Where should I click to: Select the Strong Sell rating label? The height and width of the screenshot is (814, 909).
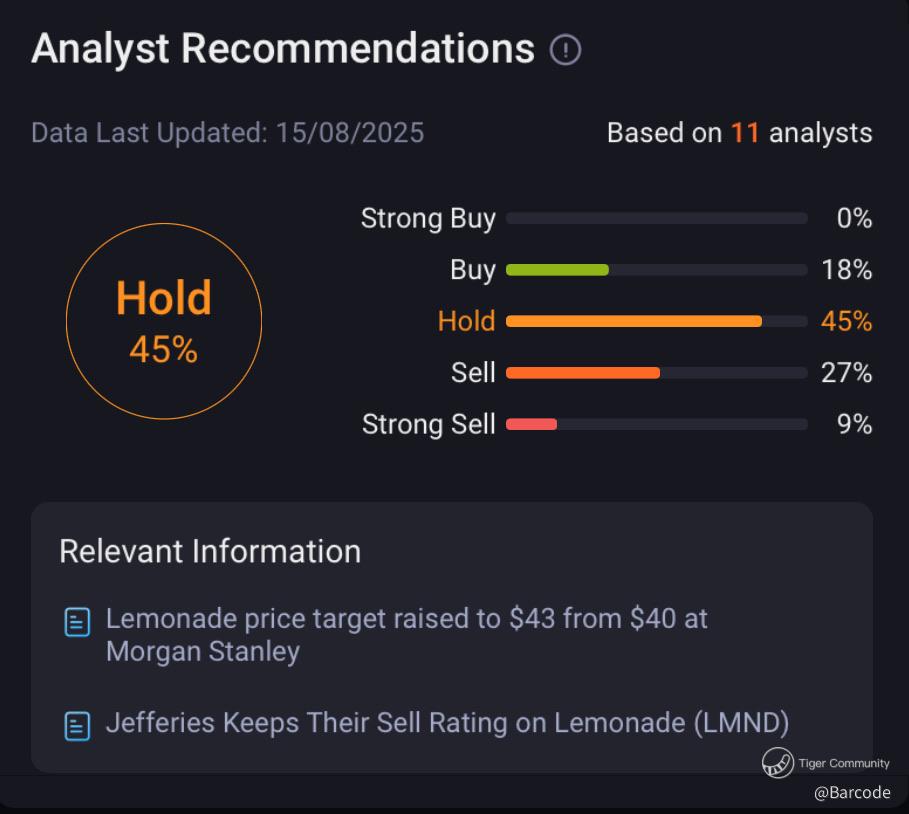pos(428,424)
